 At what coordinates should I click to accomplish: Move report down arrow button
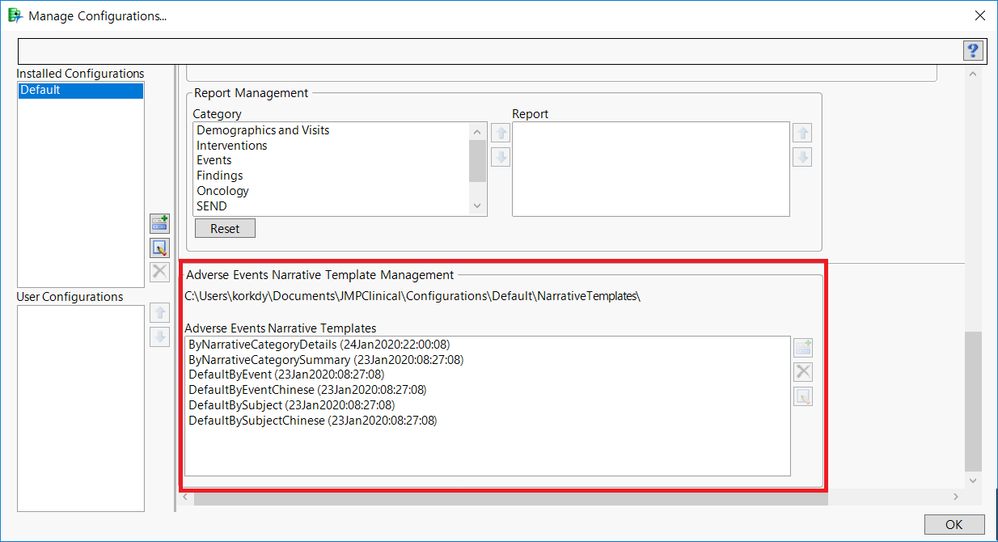click(803, 157)
